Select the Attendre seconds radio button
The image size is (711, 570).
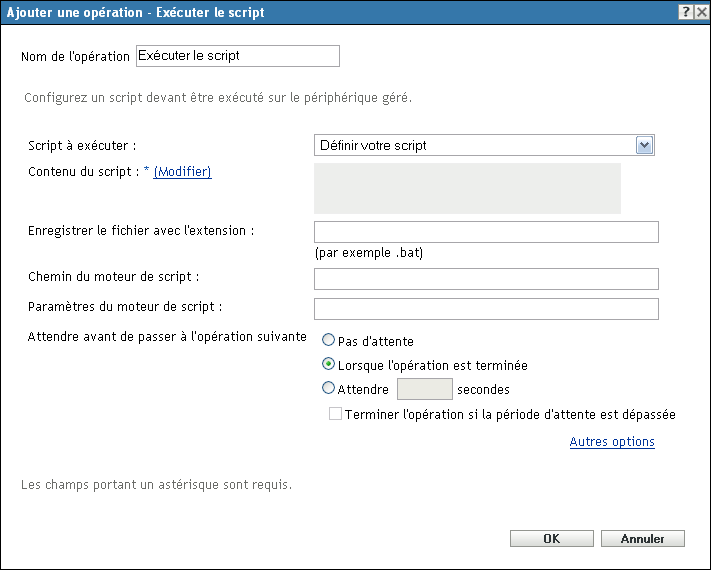328,388
